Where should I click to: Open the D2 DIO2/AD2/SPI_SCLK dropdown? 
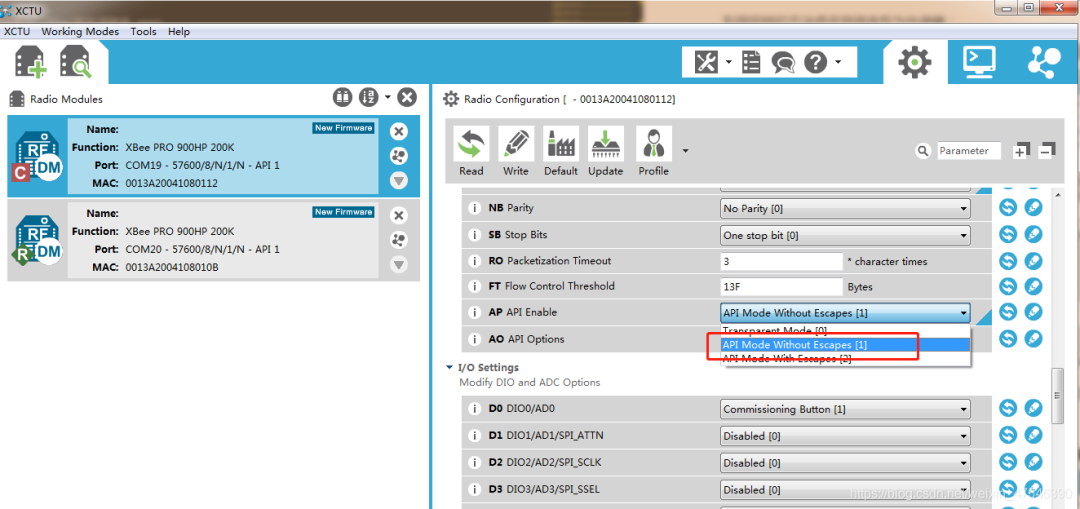tap(845, 463)
